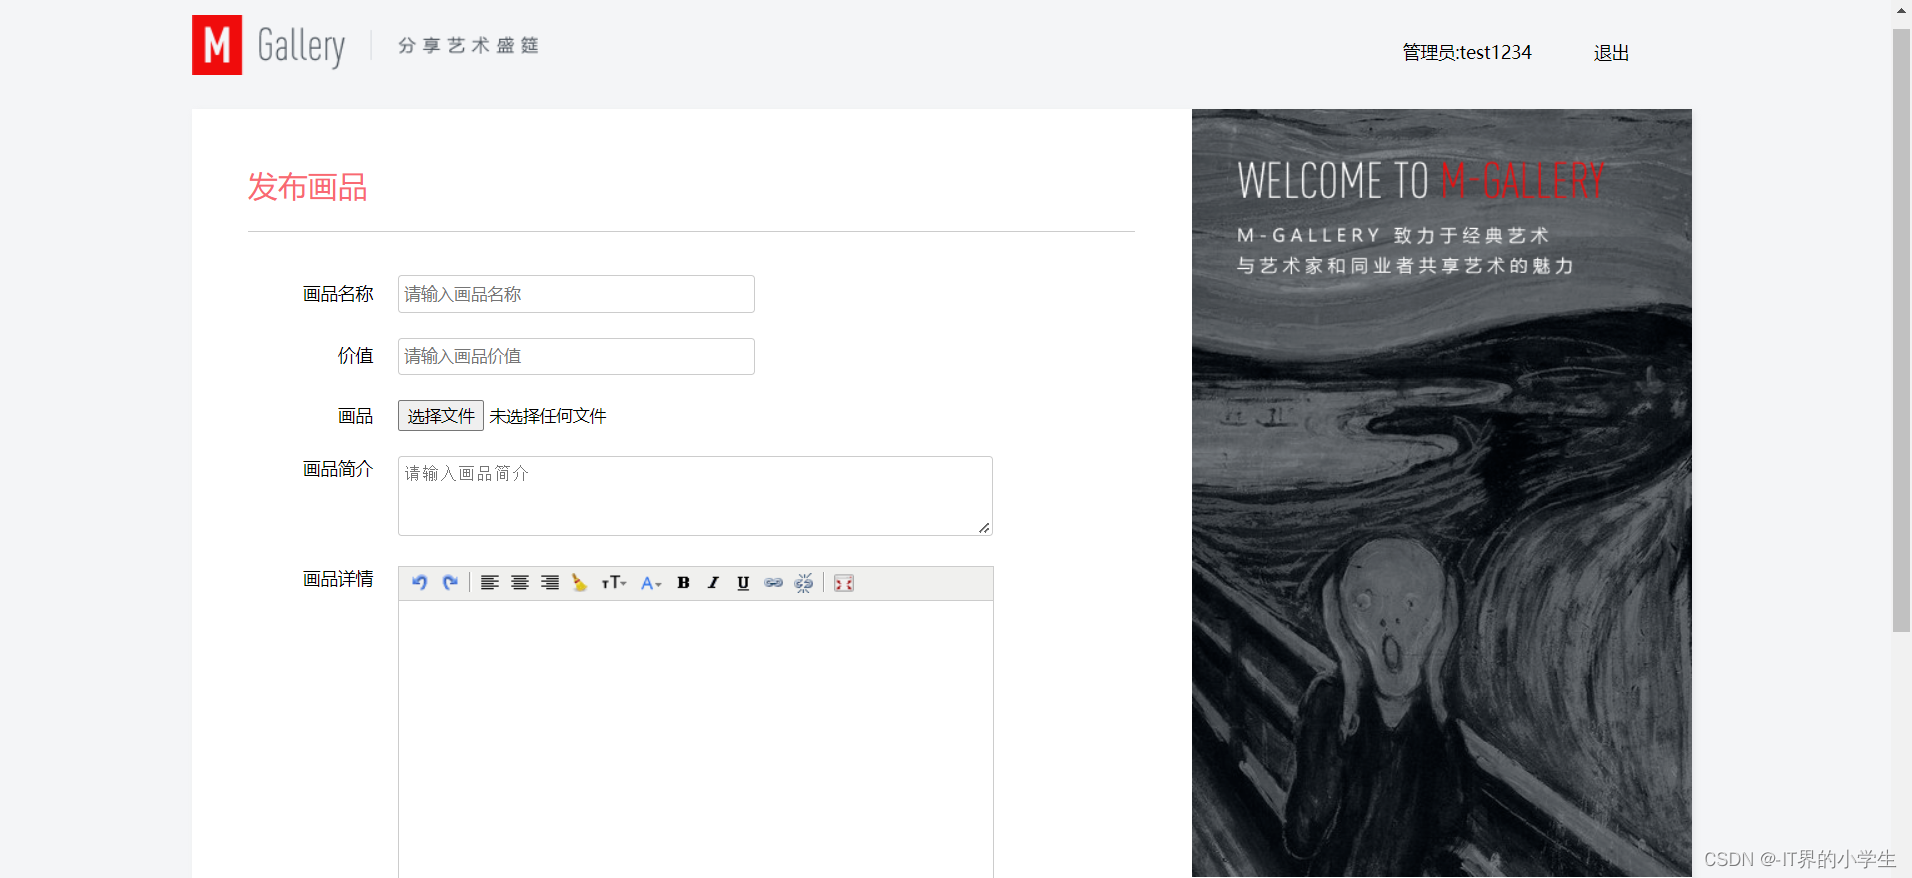Screen dimensions: 1912x878
Task: Click the scrollbar up arrow
Action: click(x=1902, y=10)
